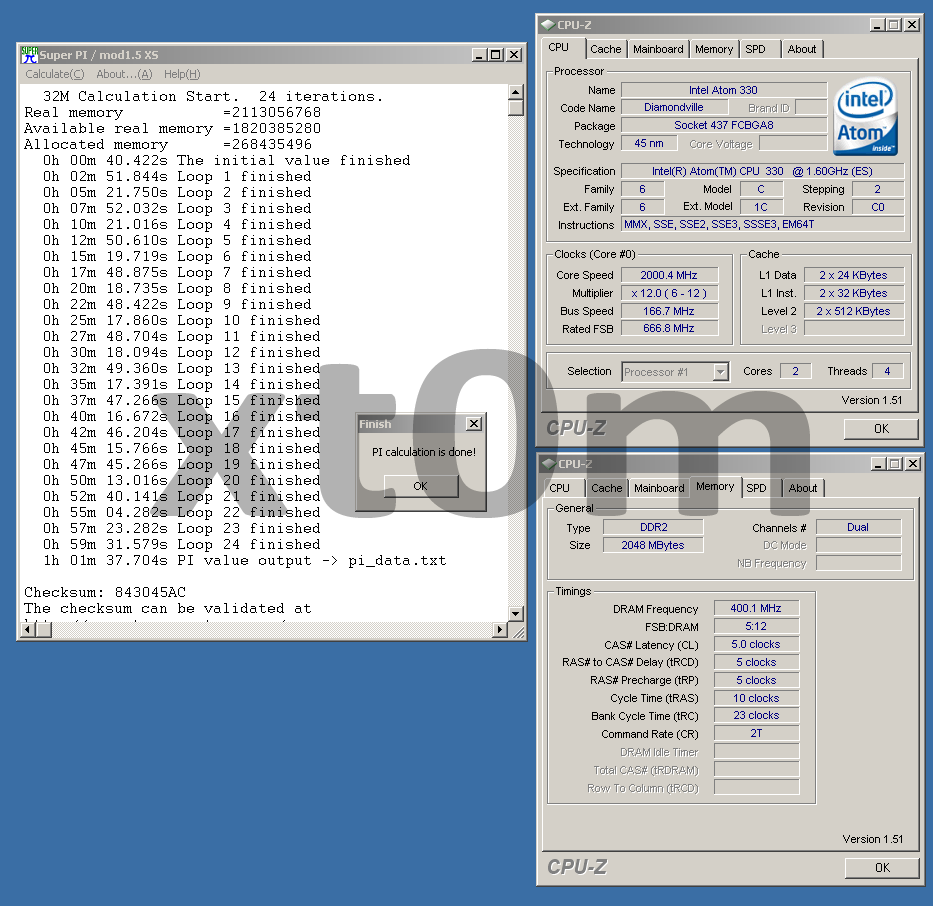Click OK in the Finish dialog
933x906 pixels.
pos(421,486)
